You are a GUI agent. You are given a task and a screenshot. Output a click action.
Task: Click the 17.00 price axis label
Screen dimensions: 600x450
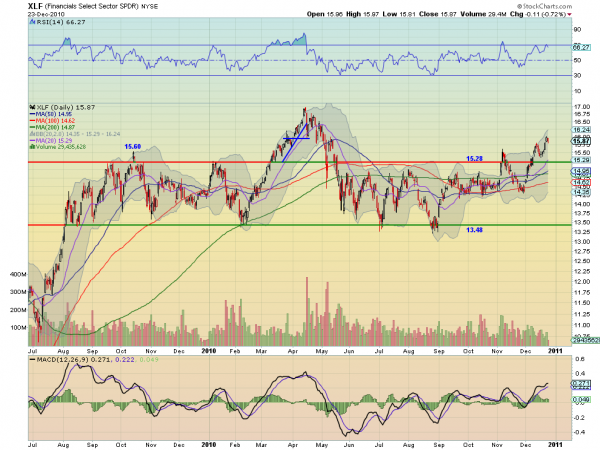coord(582,107)
